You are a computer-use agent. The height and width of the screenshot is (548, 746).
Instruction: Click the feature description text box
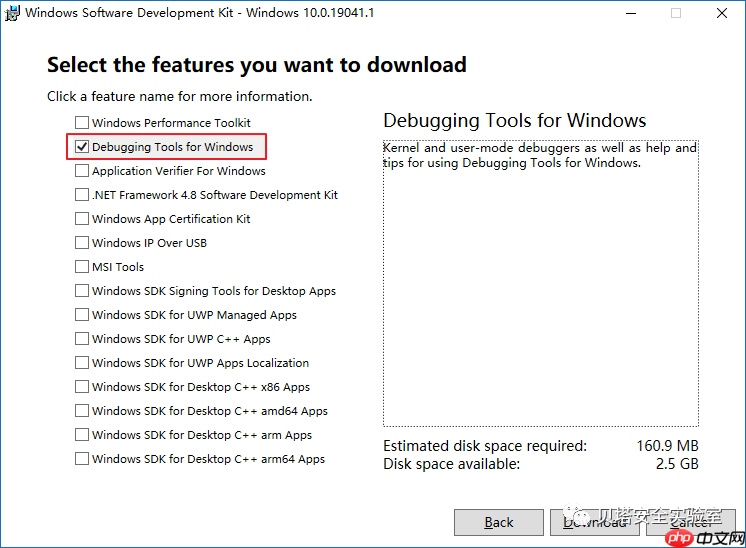coord(541,284)
